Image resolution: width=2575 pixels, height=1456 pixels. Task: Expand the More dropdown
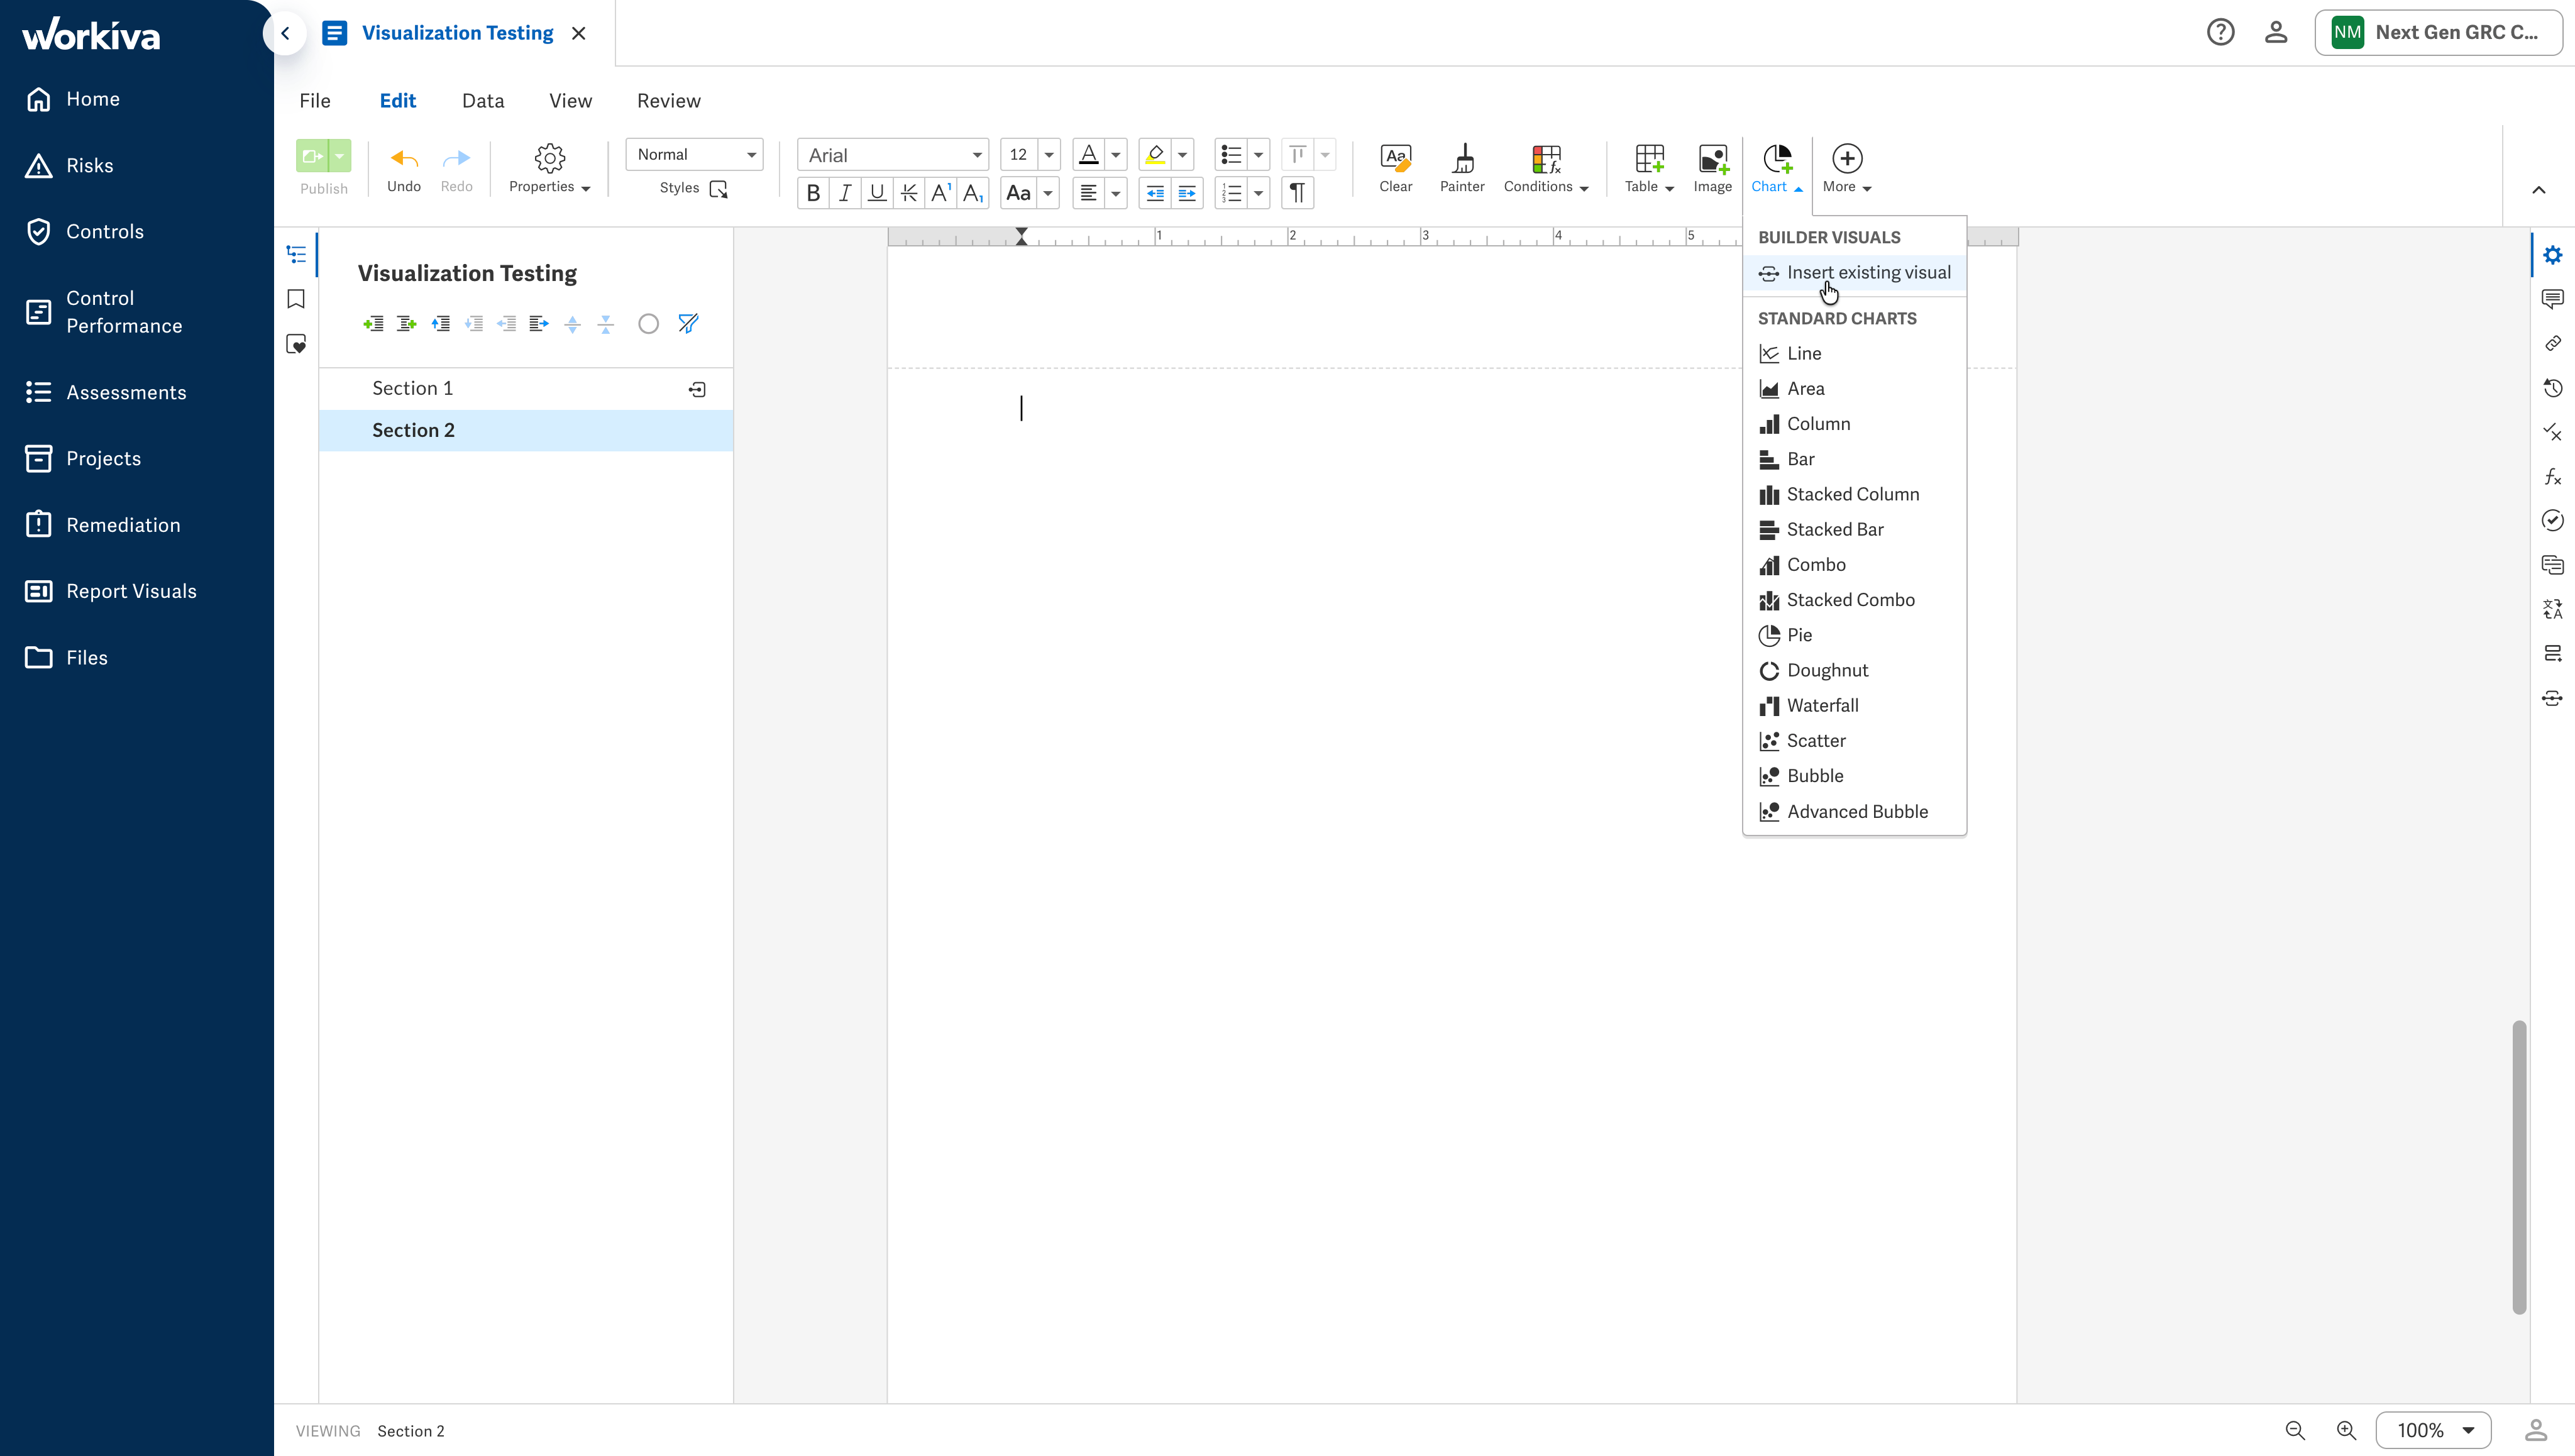[x=1847, y=168]
